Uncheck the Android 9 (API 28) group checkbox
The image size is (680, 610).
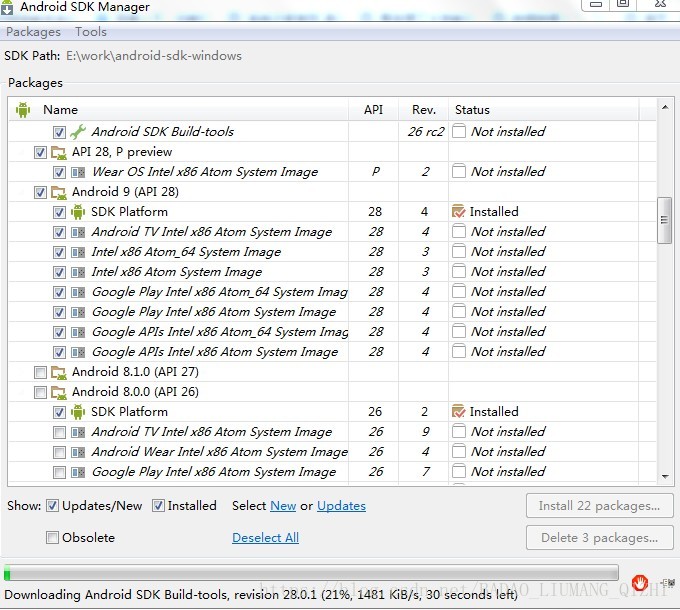[40, 192]
